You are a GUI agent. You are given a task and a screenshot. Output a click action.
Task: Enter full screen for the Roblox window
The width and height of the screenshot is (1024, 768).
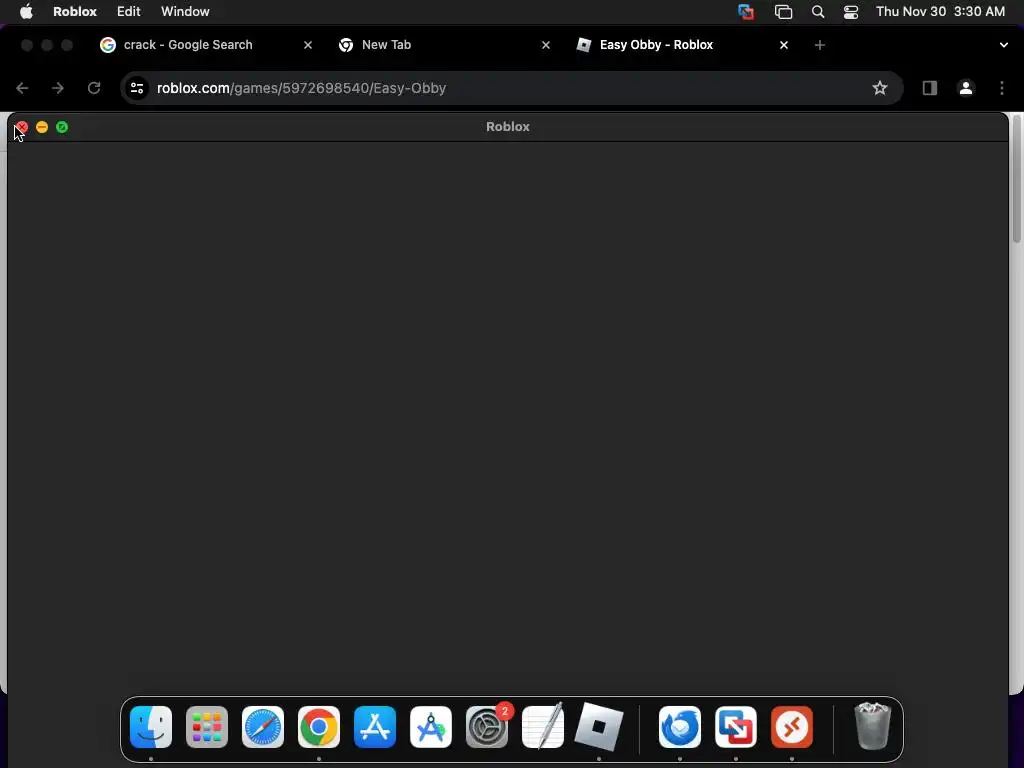[62, 127]
